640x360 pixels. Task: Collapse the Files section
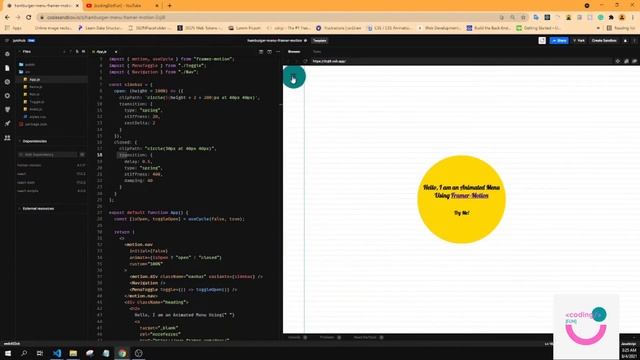click(x=27, y=52)
